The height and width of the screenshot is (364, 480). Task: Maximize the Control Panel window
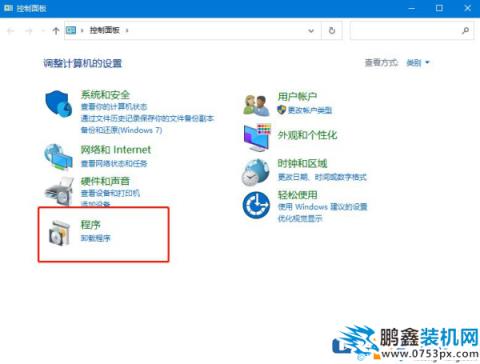[439, 8]
